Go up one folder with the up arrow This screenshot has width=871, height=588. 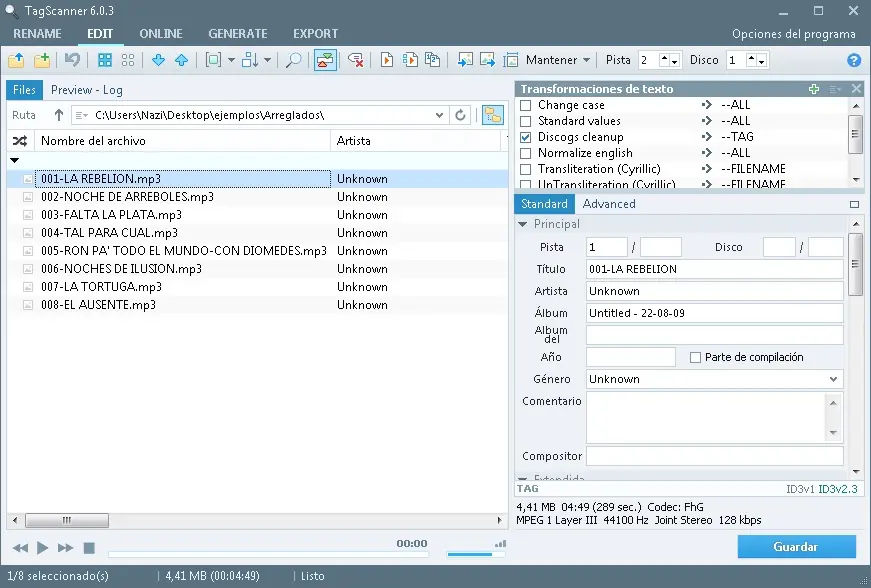(59, 115)
